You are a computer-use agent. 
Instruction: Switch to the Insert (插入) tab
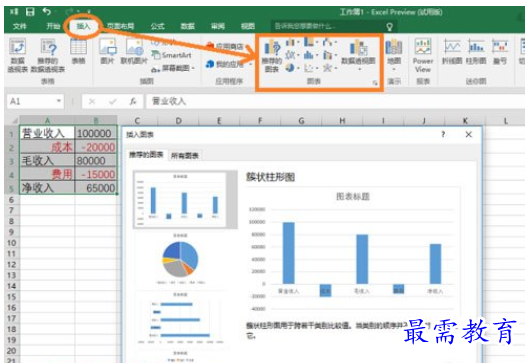[83, 26]
